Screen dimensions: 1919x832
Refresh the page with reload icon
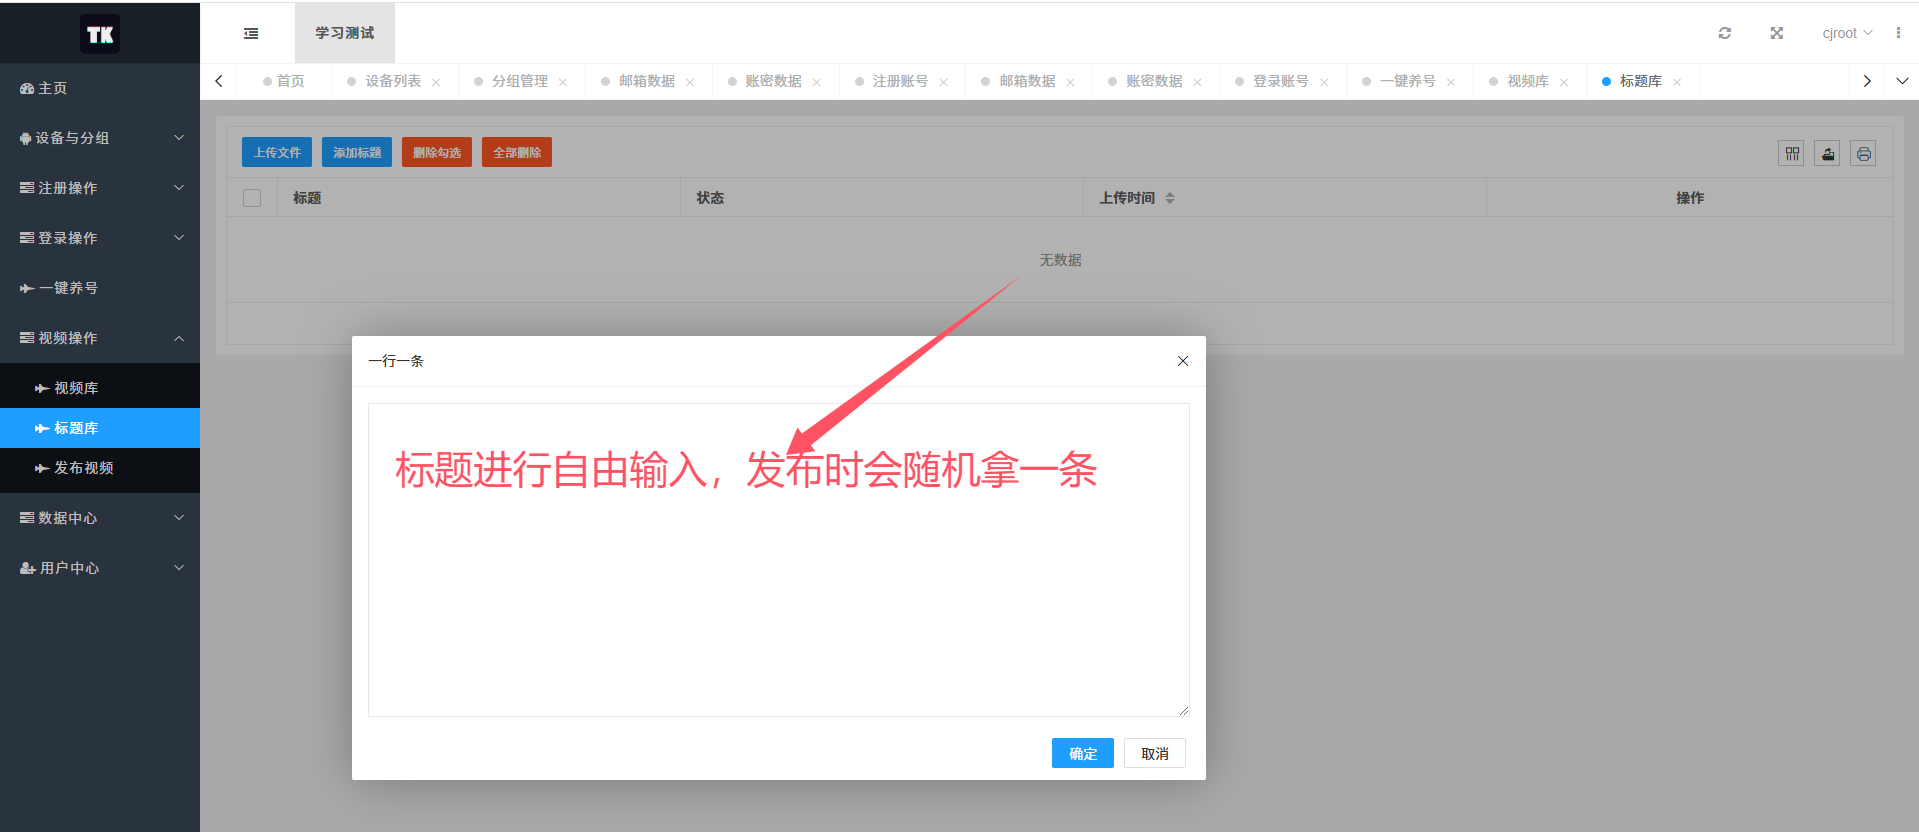[1725, 33]
